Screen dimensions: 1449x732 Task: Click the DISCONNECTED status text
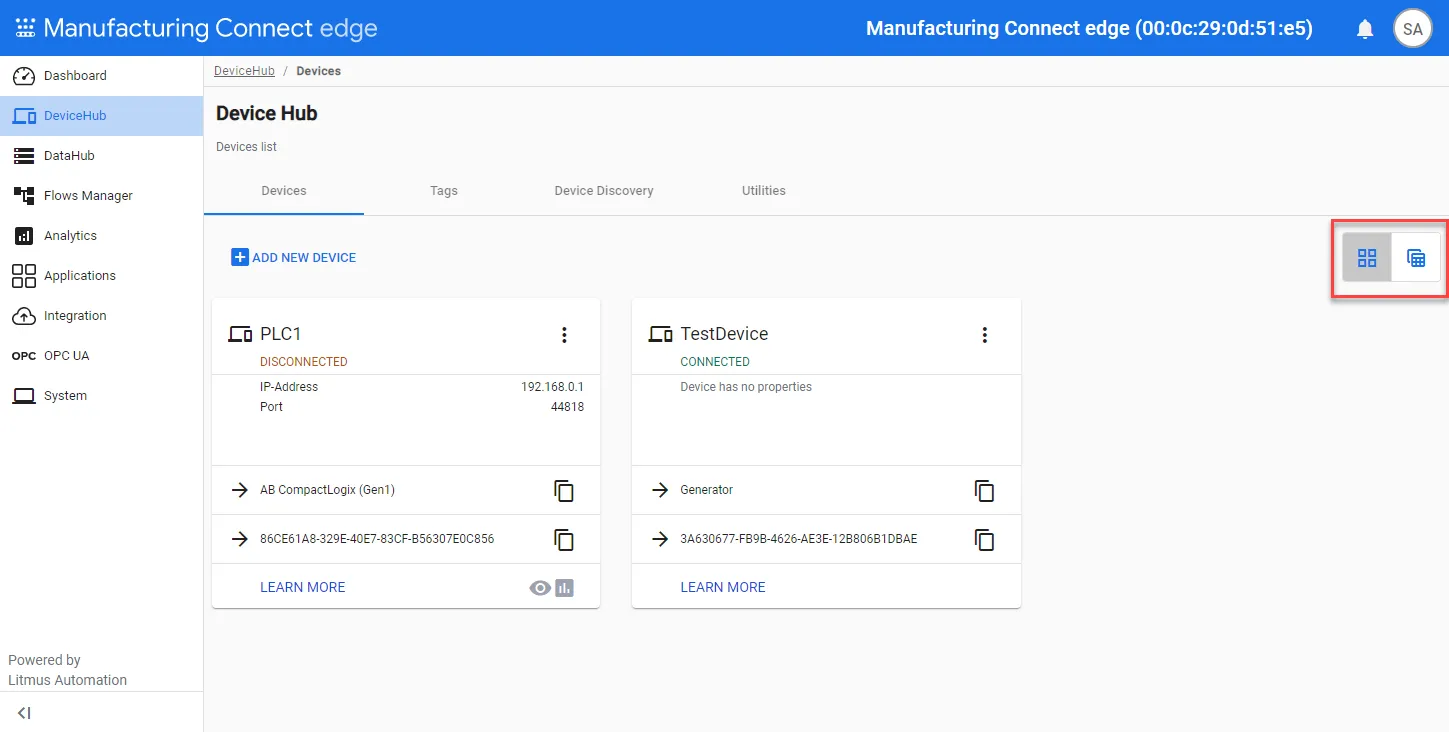point(304,362)
